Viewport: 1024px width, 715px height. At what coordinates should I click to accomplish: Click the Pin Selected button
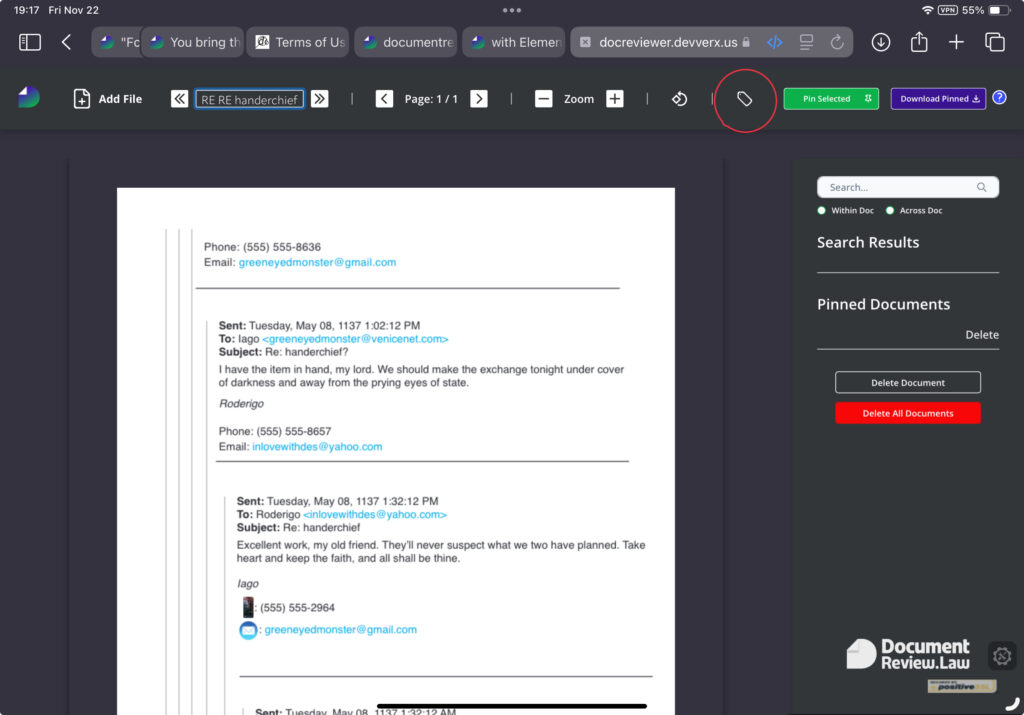[830, 99]
